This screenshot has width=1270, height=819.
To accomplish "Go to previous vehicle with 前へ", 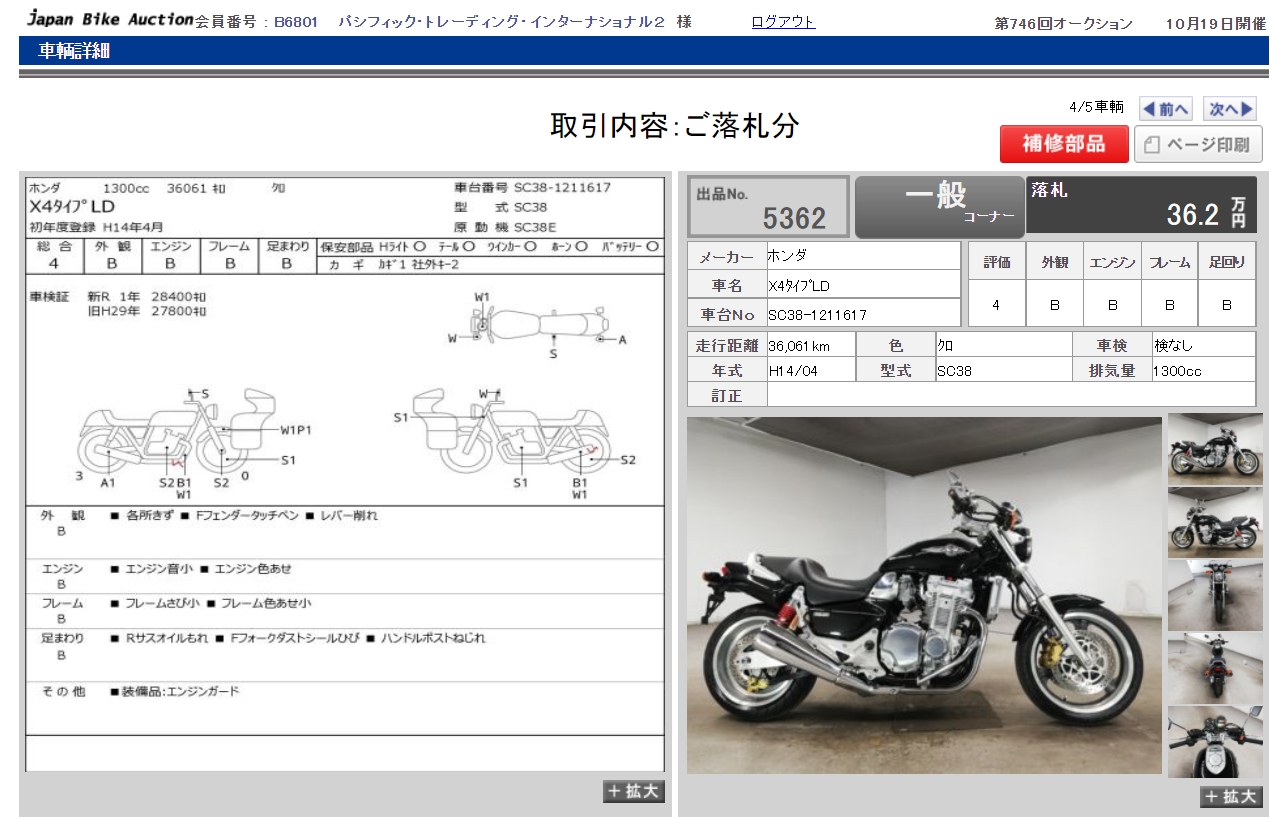I will [1165, 109].
